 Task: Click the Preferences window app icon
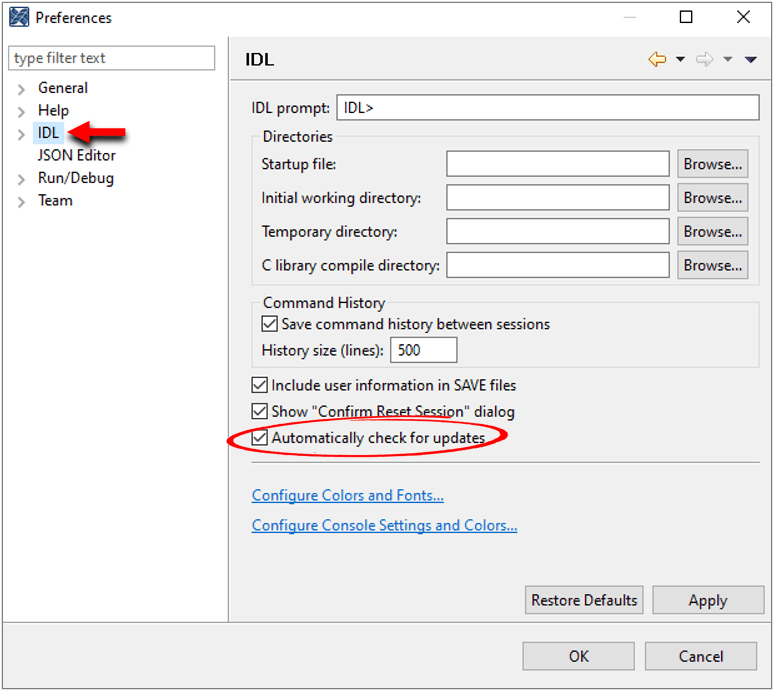pos(19,17)
